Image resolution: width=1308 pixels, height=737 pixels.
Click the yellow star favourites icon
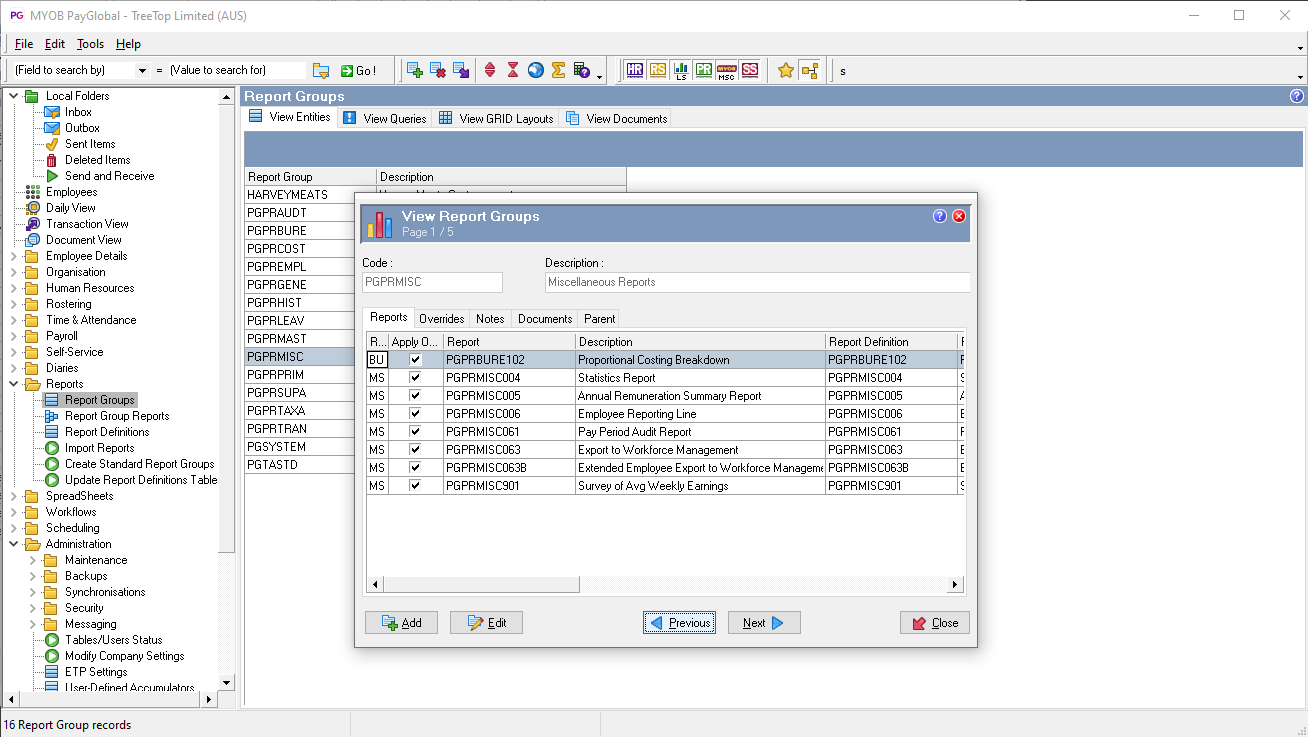(786, 70)
